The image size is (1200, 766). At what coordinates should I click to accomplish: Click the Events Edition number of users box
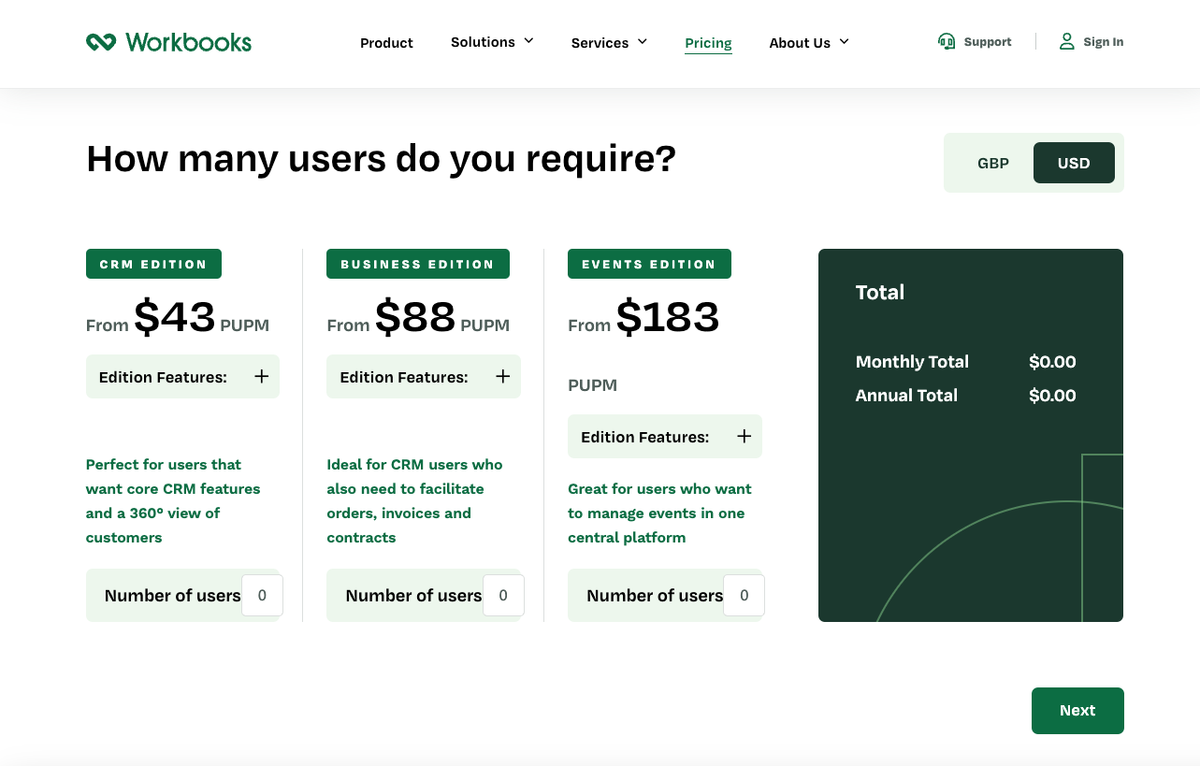coord(745,595)
